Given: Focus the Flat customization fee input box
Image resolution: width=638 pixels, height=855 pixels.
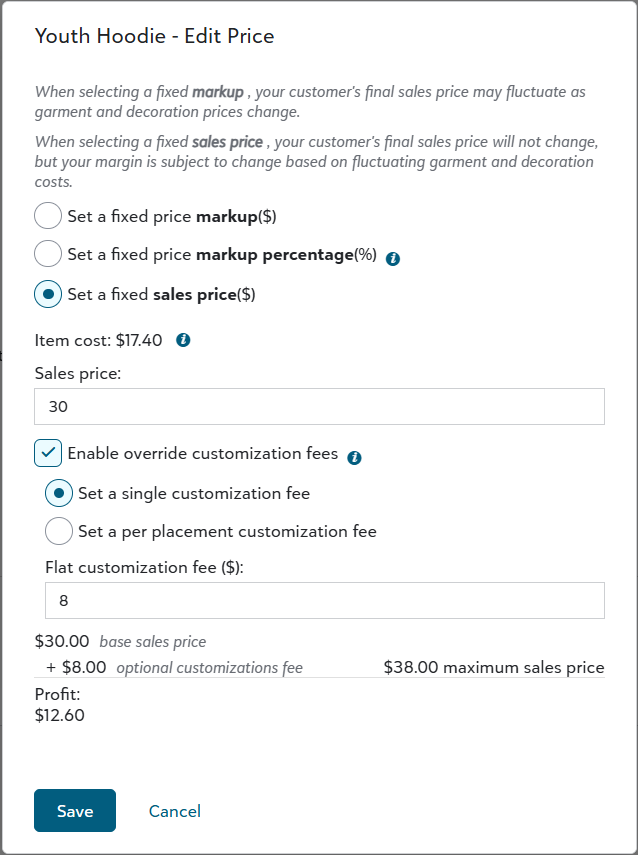Looking at the screenshot, I should [324, 601].
